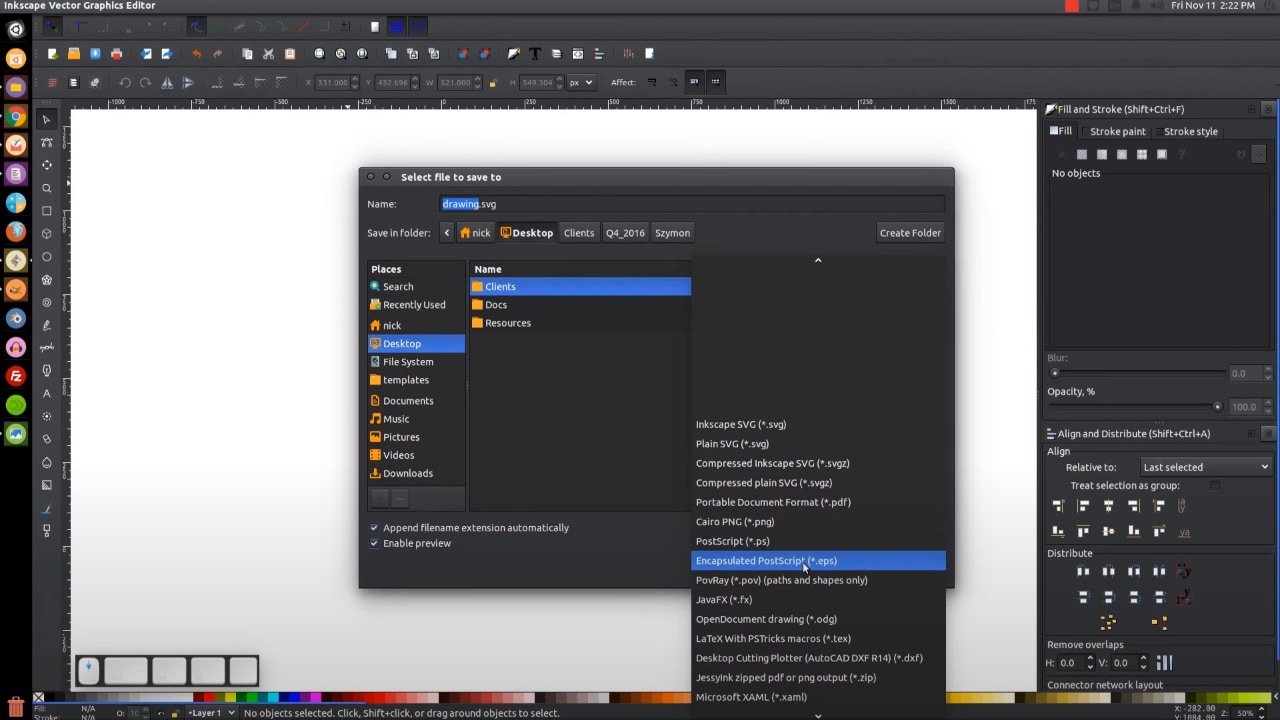Click the Create Folder button

pyautogui.click(x=910, y=233)
